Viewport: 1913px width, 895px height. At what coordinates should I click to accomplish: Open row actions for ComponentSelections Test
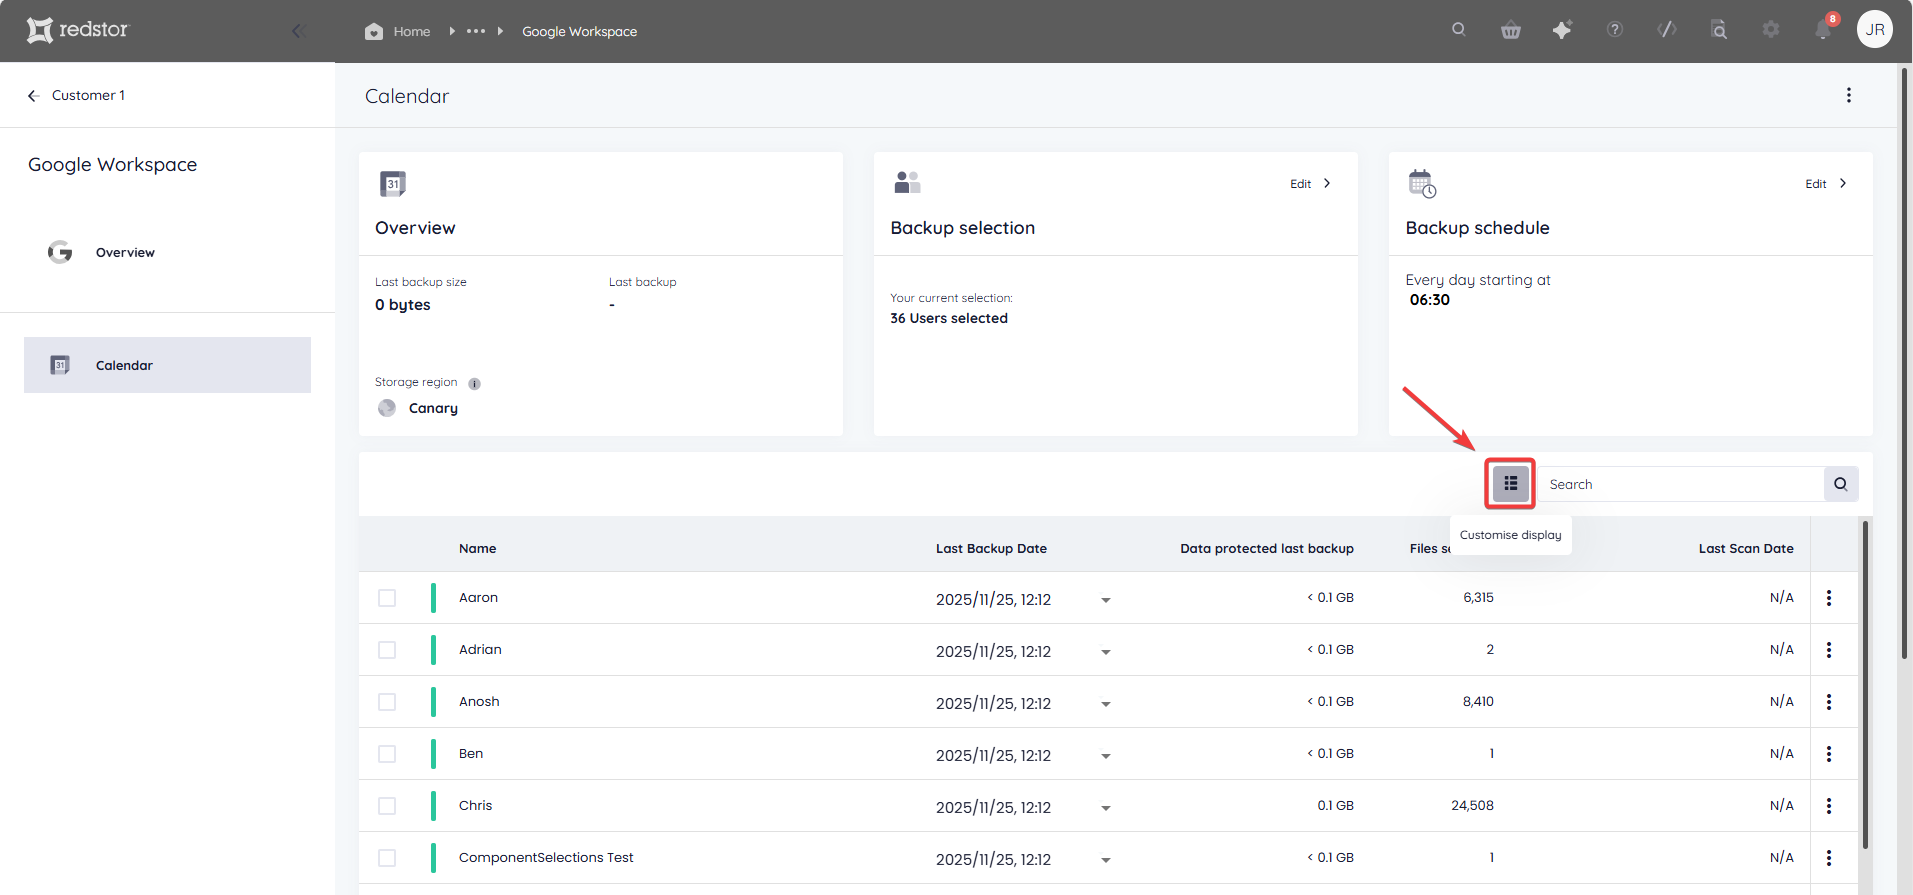pos(1829,858)
